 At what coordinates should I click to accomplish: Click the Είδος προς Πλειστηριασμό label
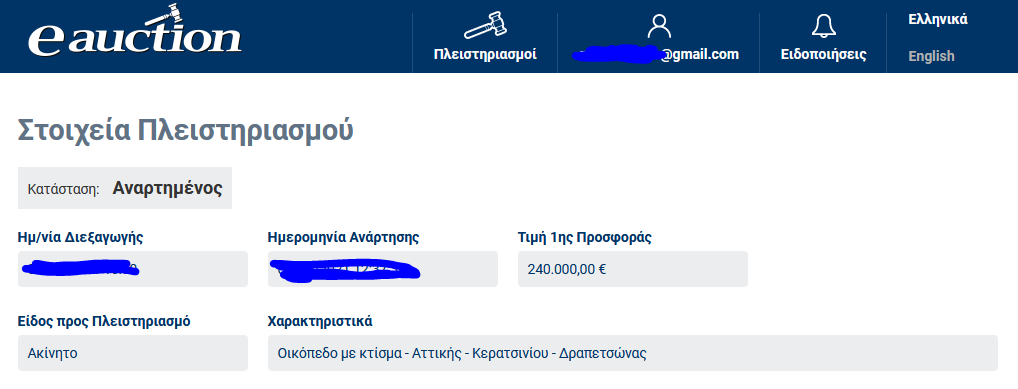[104, 321]
